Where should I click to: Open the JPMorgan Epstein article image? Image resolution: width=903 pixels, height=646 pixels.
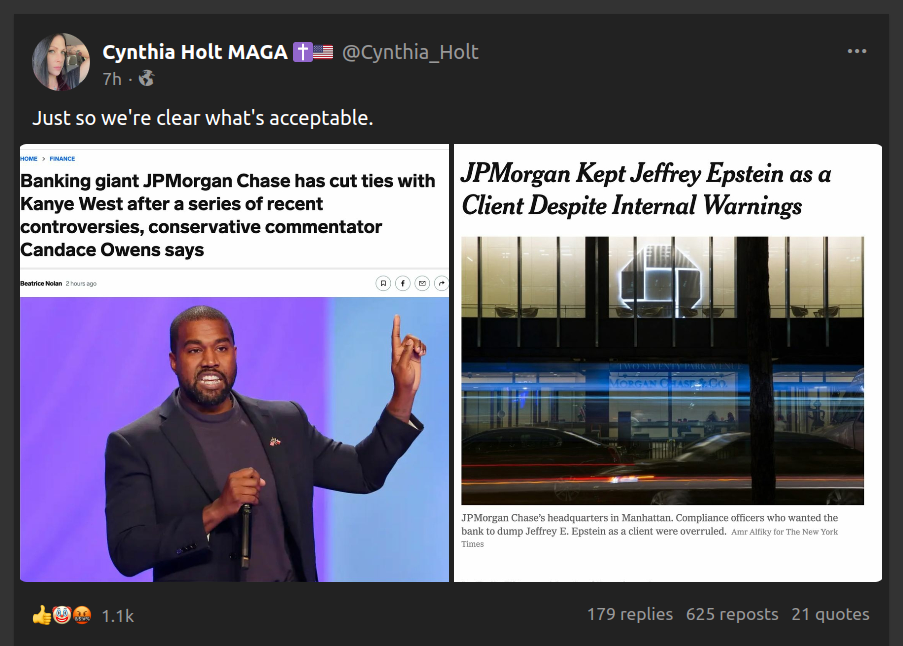[668, 363]
